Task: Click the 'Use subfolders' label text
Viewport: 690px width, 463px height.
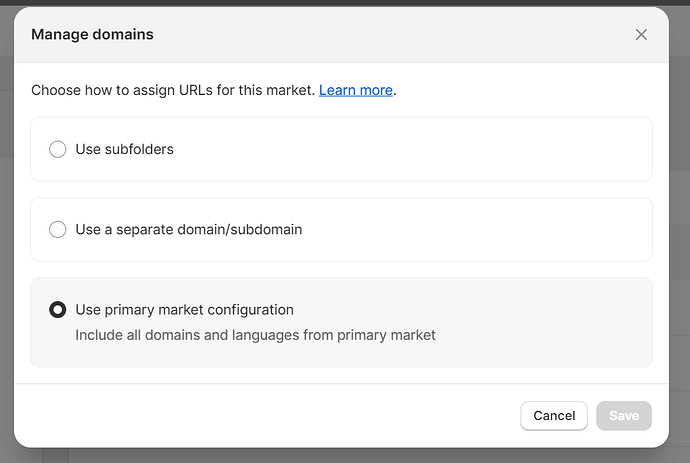Action: coord(124,149)
